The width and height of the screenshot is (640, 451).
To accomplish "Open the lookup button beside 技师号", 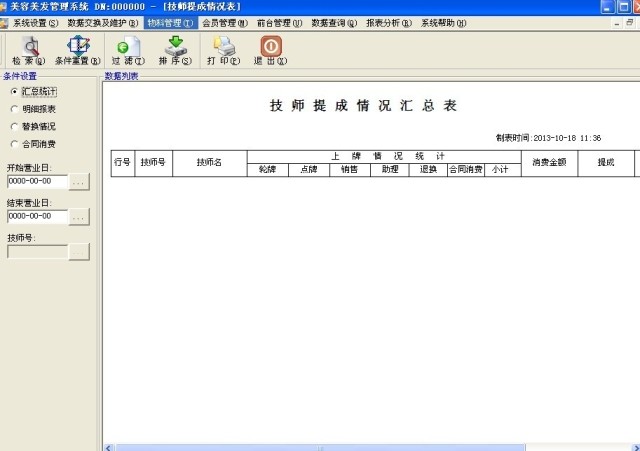I will [79, 252].
